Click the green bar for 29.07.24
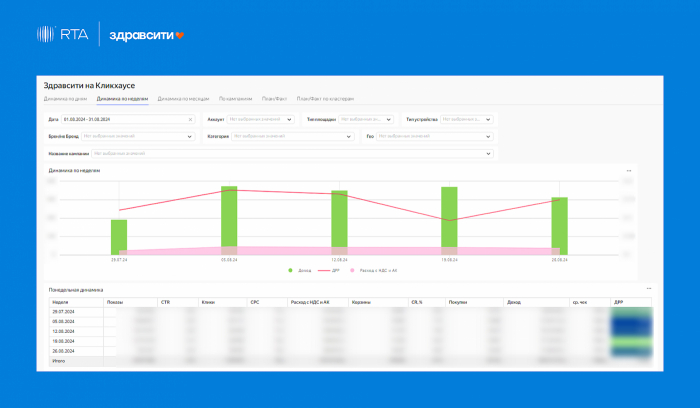700x408 pixels. click(119, 237)
